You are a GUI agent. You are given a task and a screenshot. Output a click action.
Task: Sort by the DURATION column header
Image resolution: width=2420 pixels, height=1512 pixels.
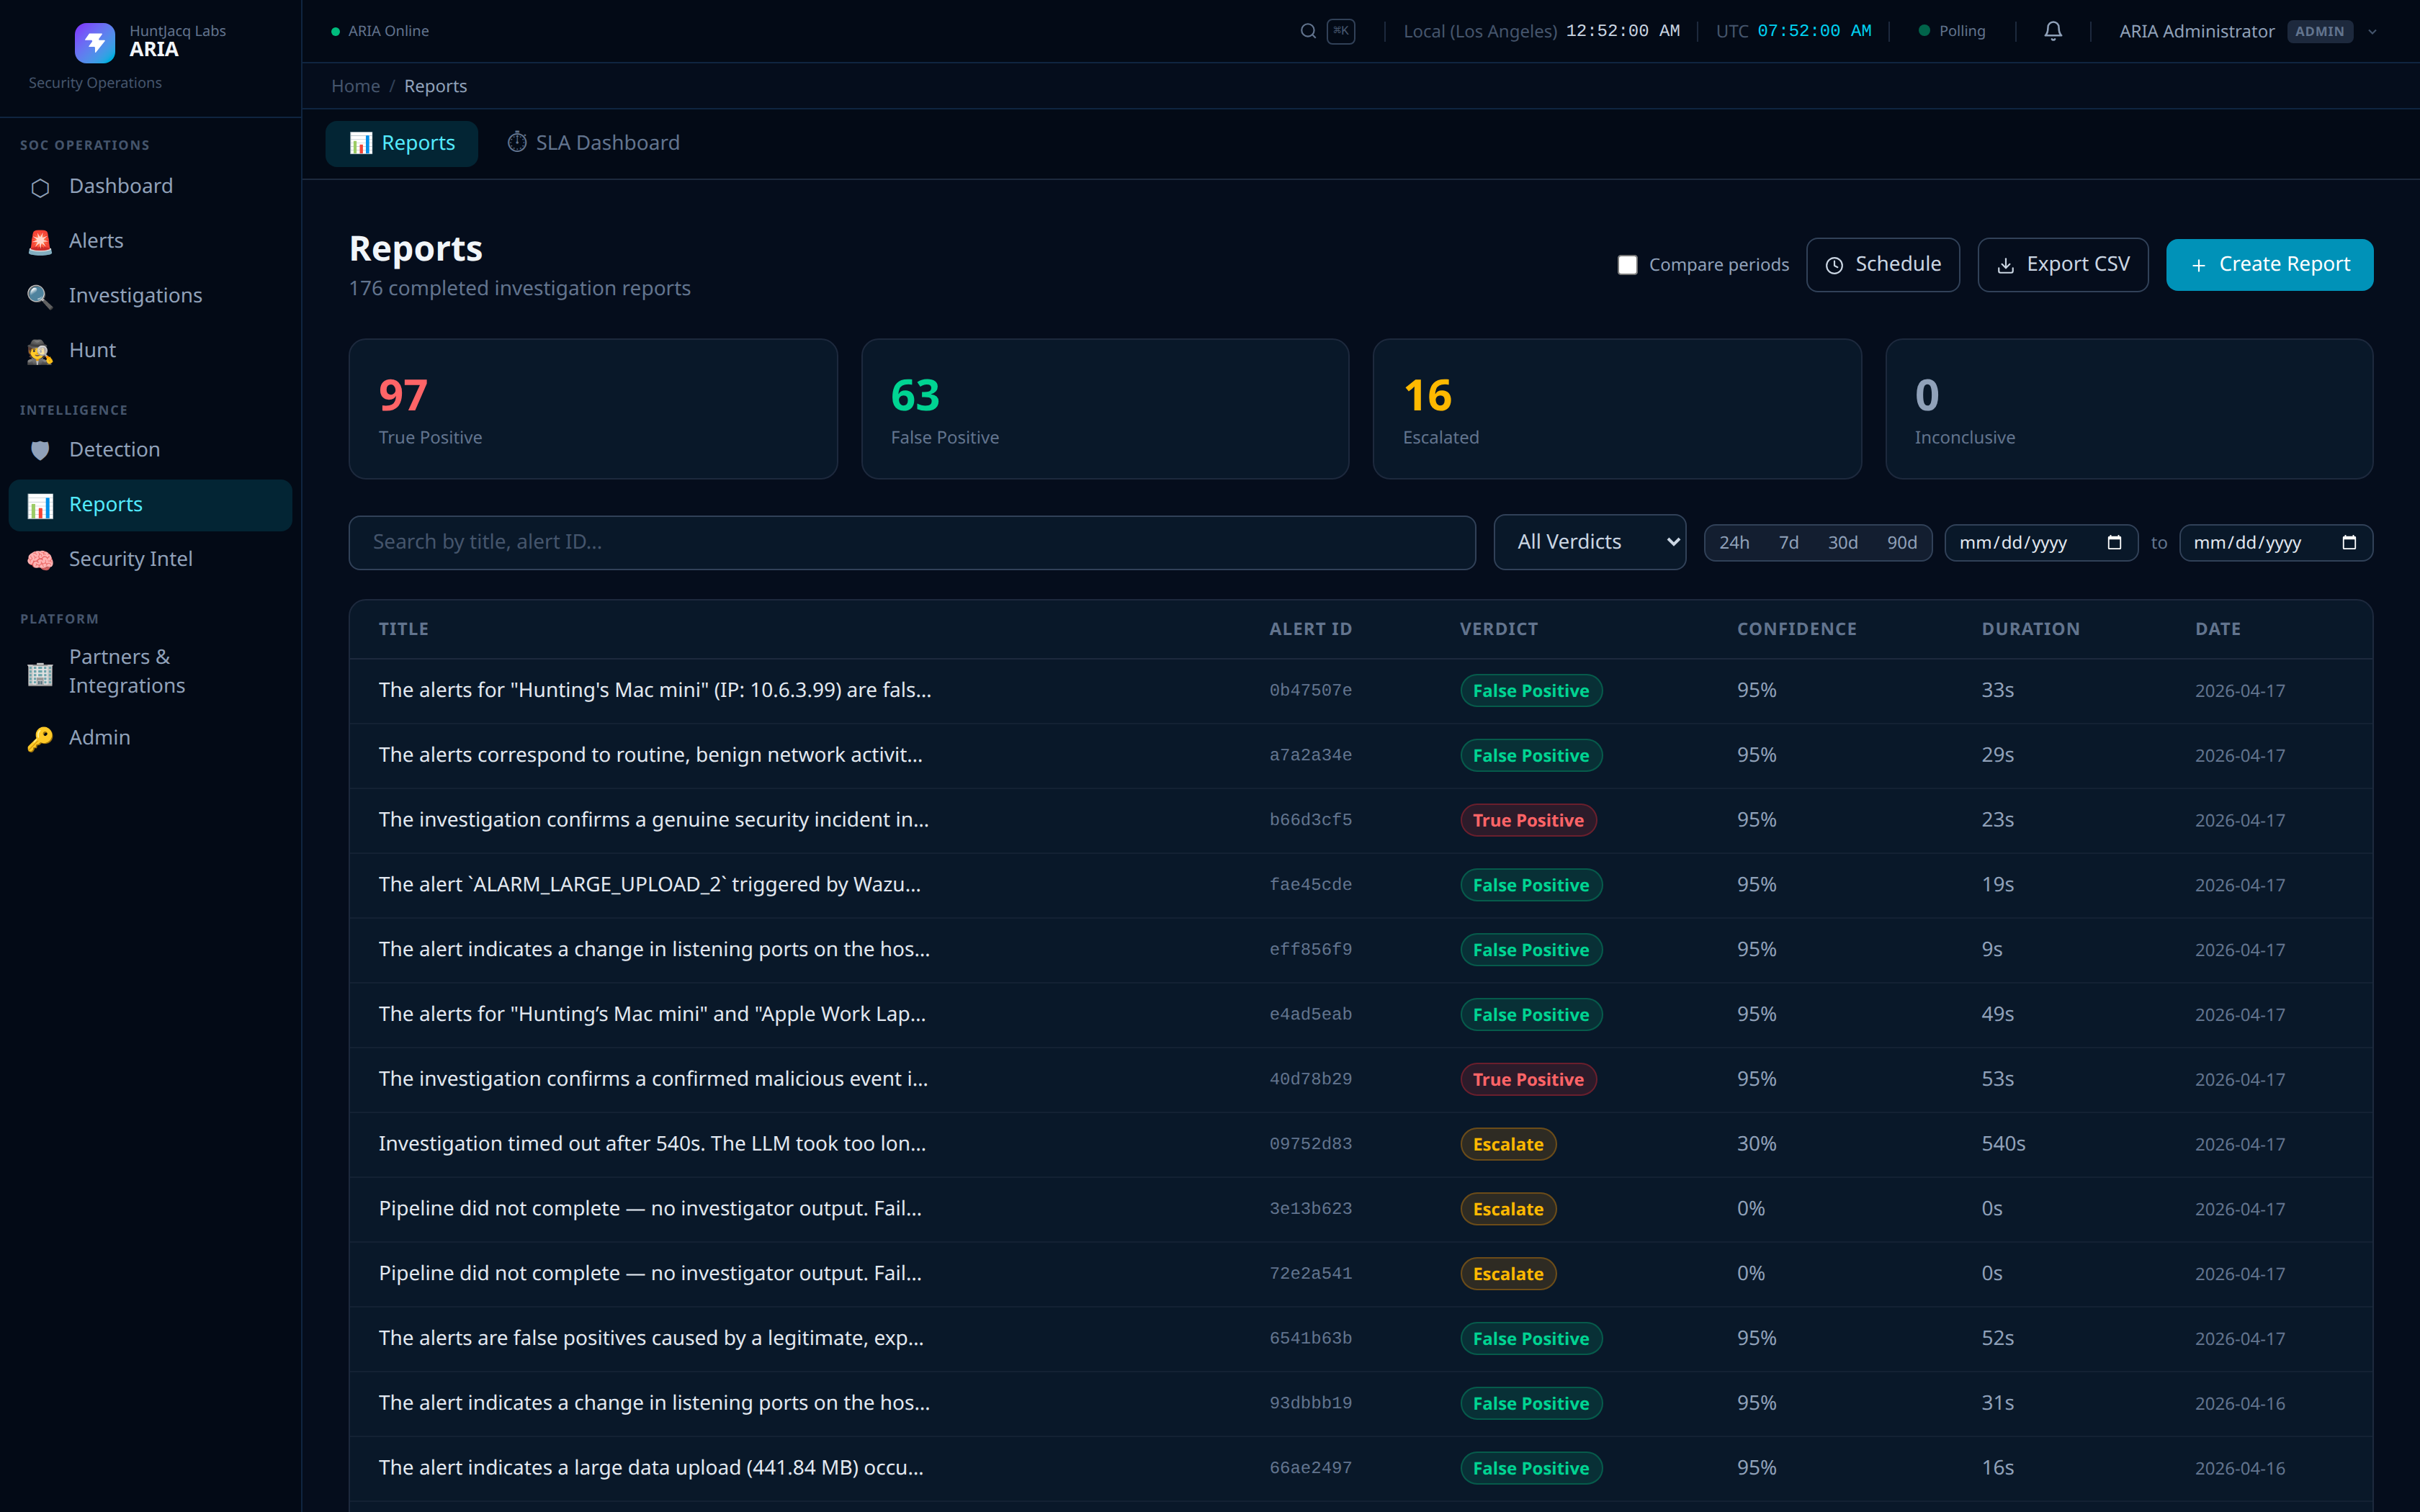(2030, 629)
